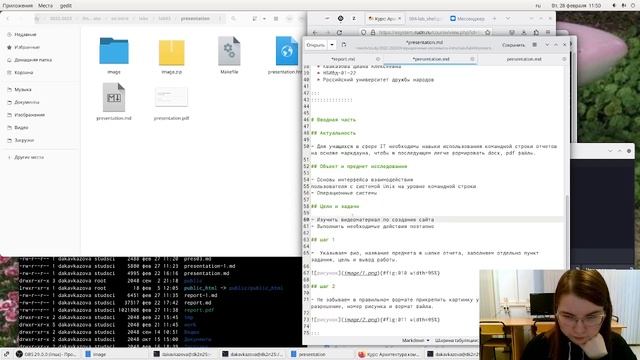Screen dimensions: 640x360
Task: Click the image/1.png link line in the editor
Action: tap(376, 273)
